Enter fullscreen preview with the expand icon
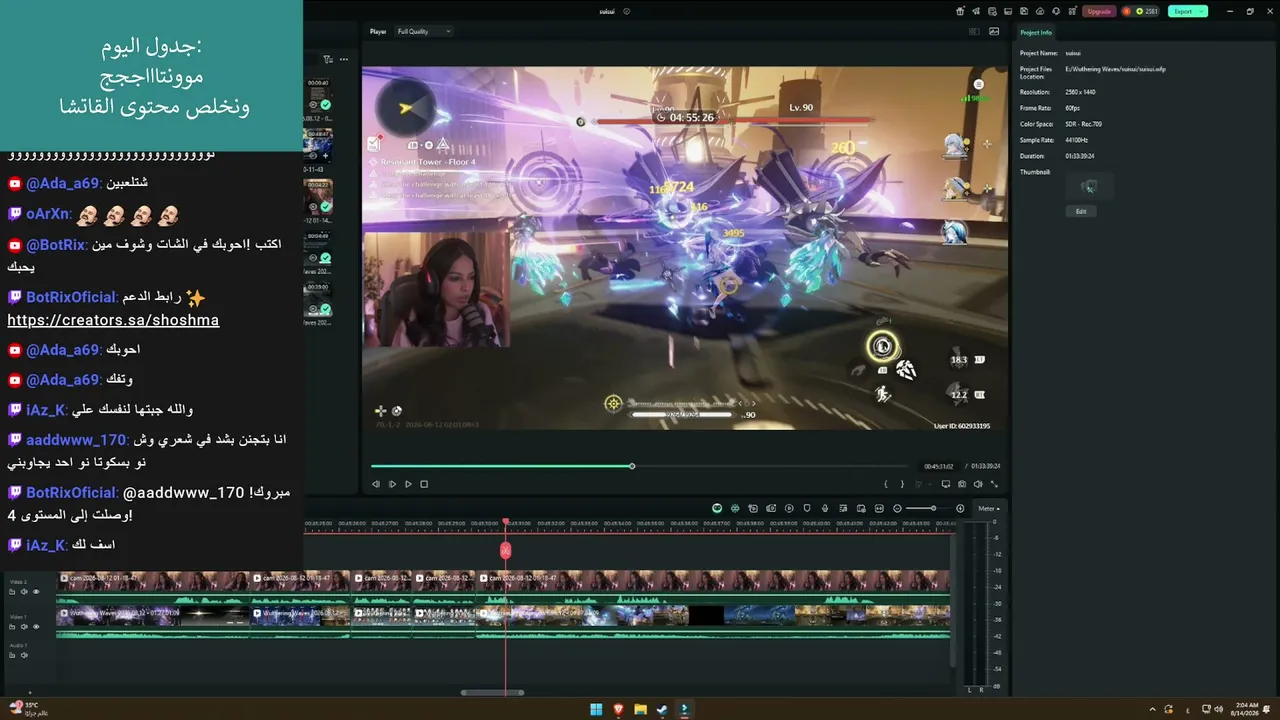This screenshot has height=720, width=1280. pyautogui.click(x=994, y=484)
